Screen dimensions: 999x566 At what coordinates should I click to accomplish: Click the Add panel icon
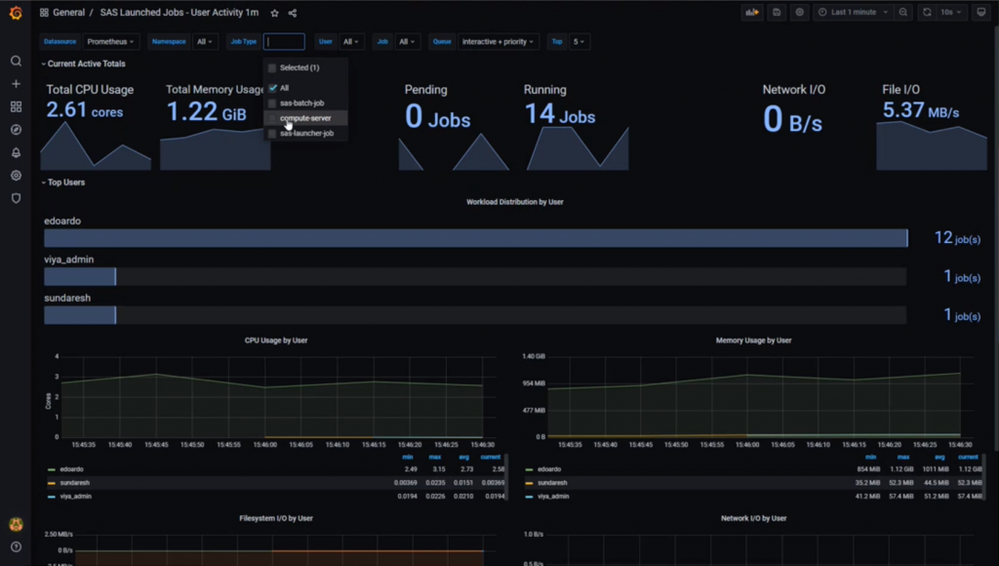(x=752, y=12)
